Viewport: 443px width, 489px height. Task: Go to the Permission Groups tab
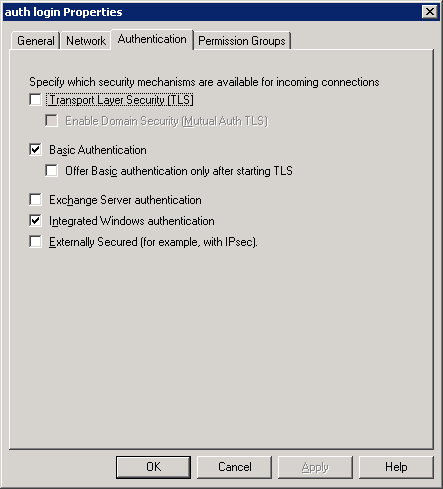click(242, 41)
